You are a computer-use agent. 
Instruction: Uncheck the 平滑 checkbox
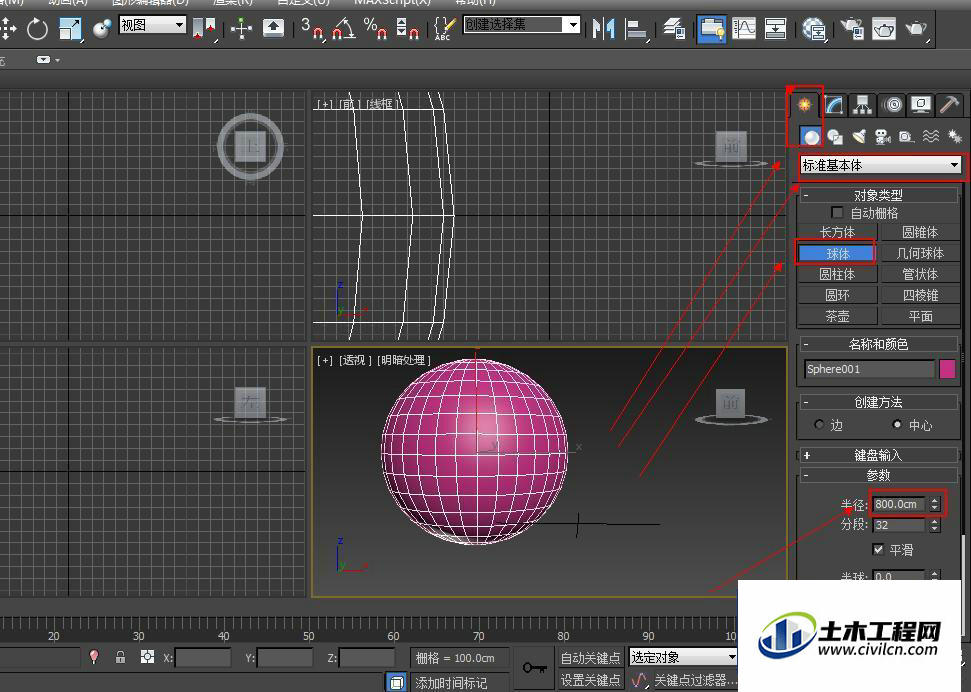click(878, 550)
